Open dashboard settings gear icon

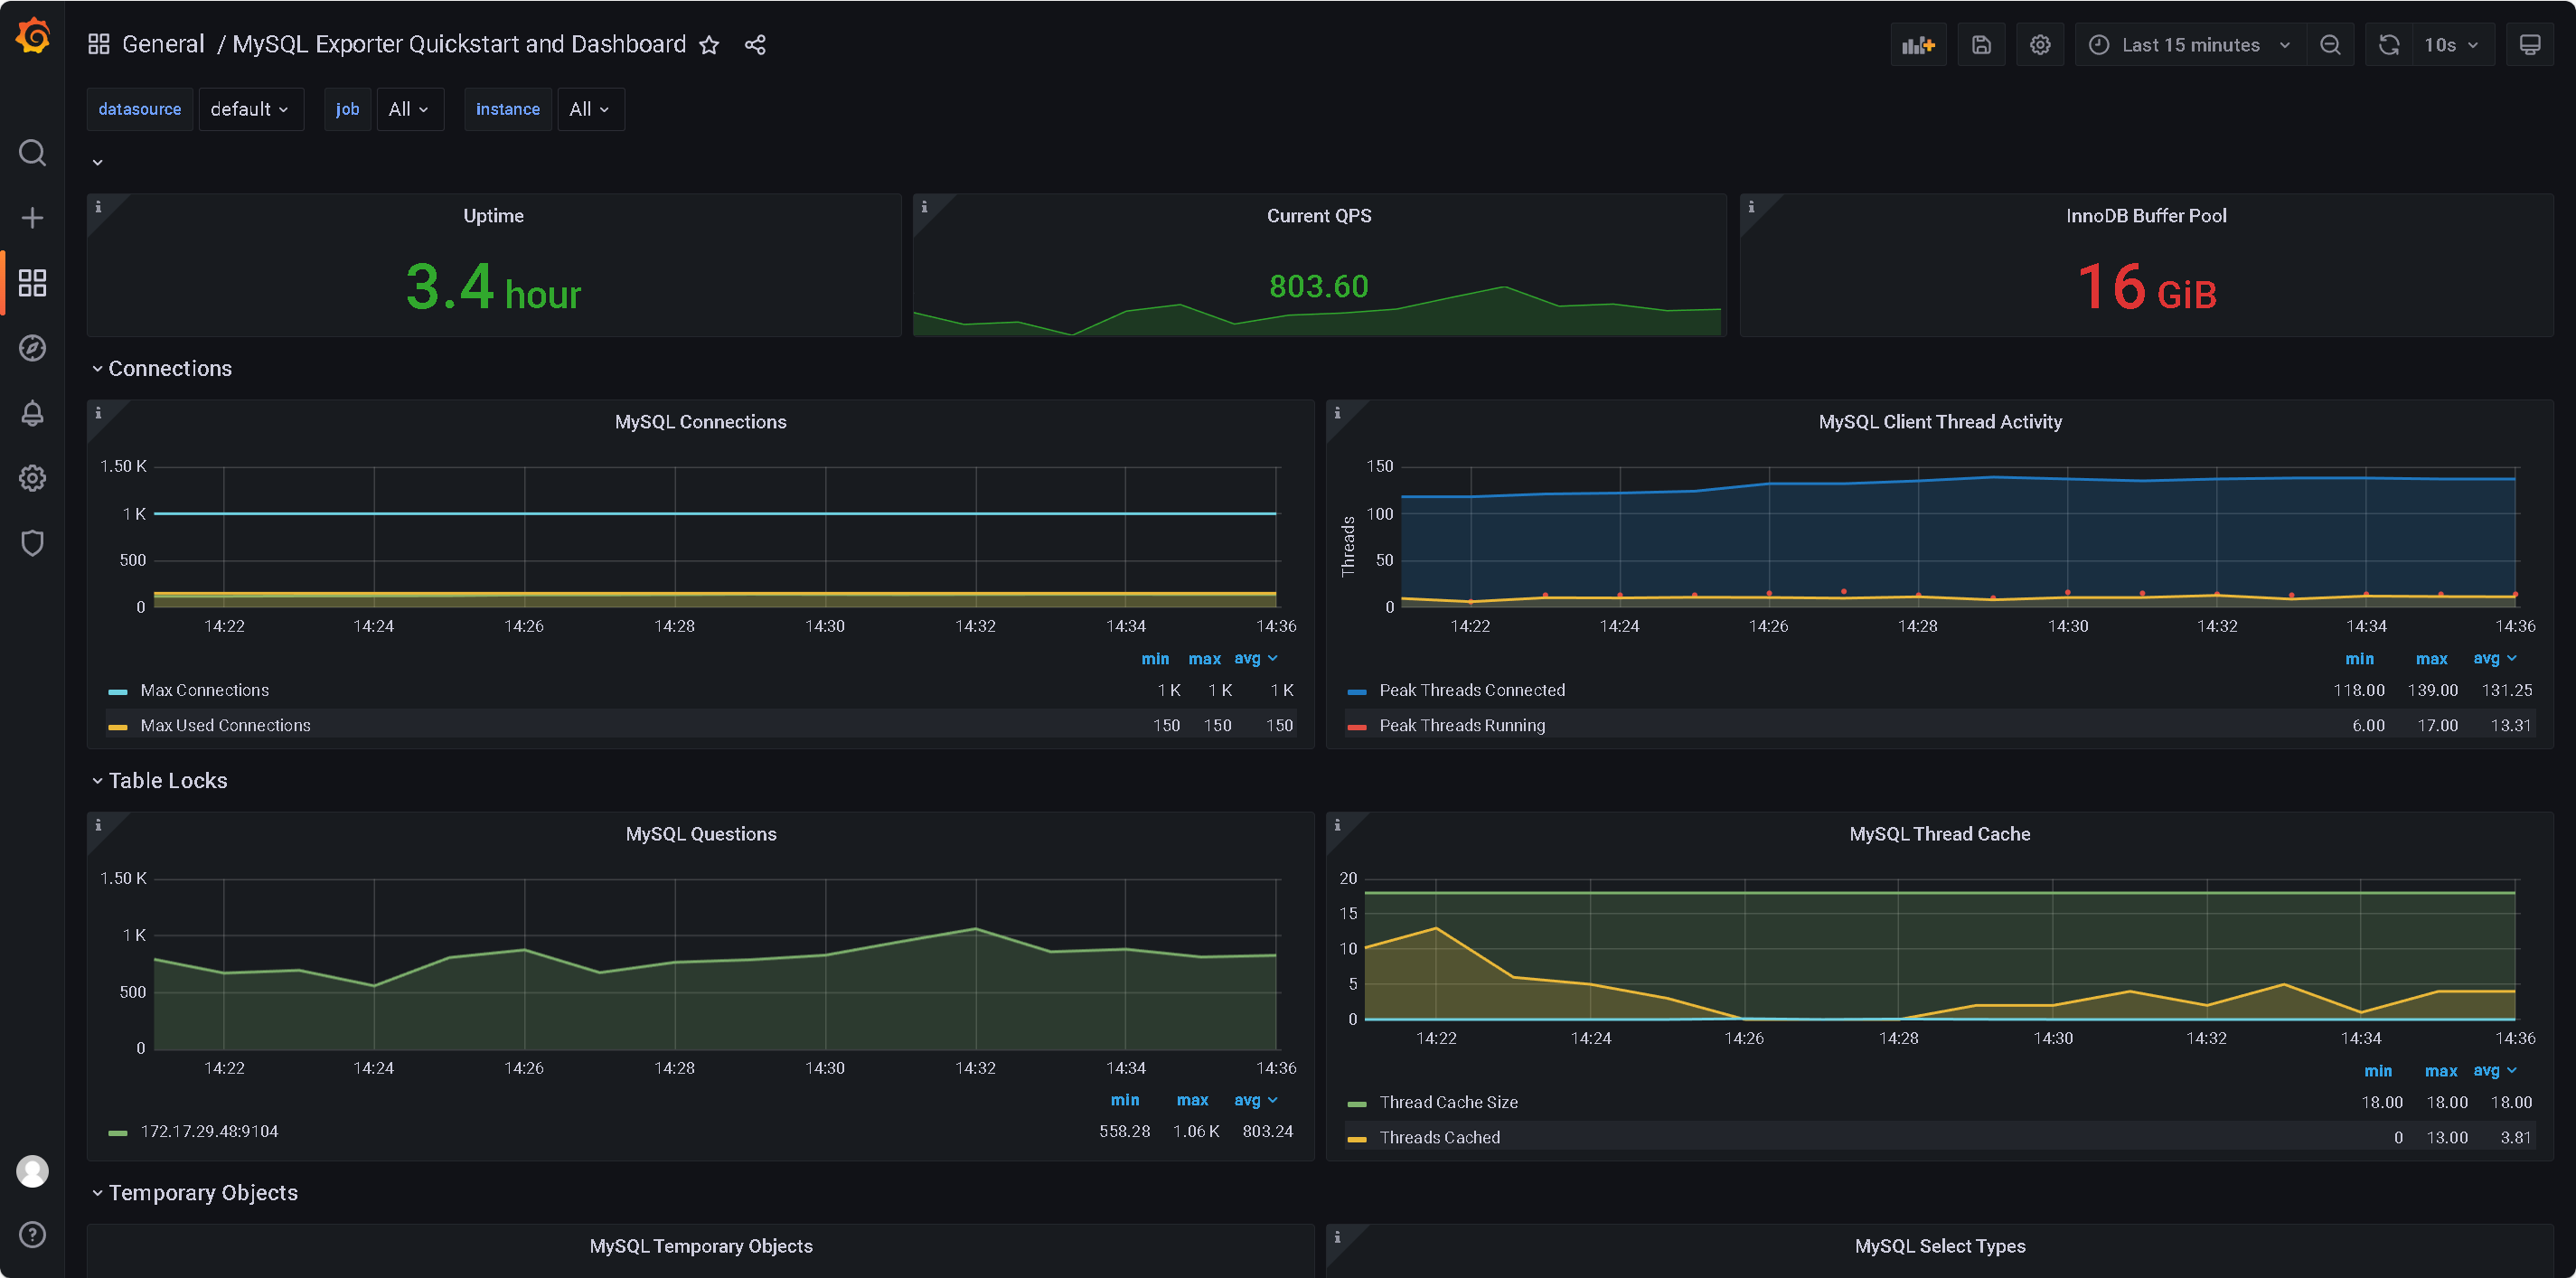click(x=2039, y=45)
